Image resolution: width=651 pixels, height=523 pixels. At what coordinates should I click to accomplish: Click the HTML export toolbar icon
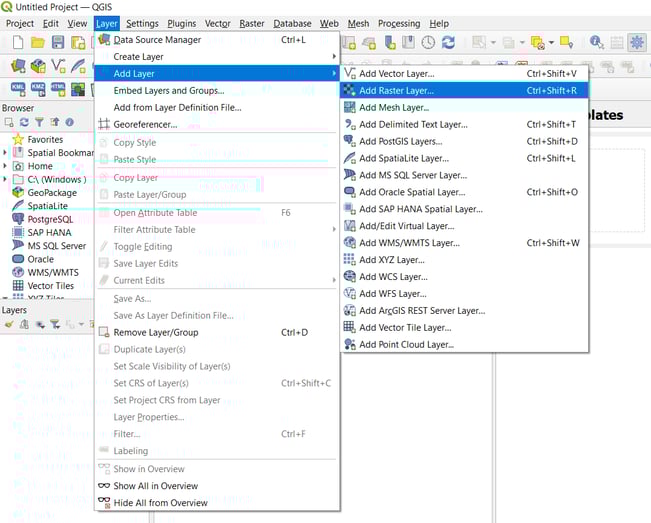58,89
